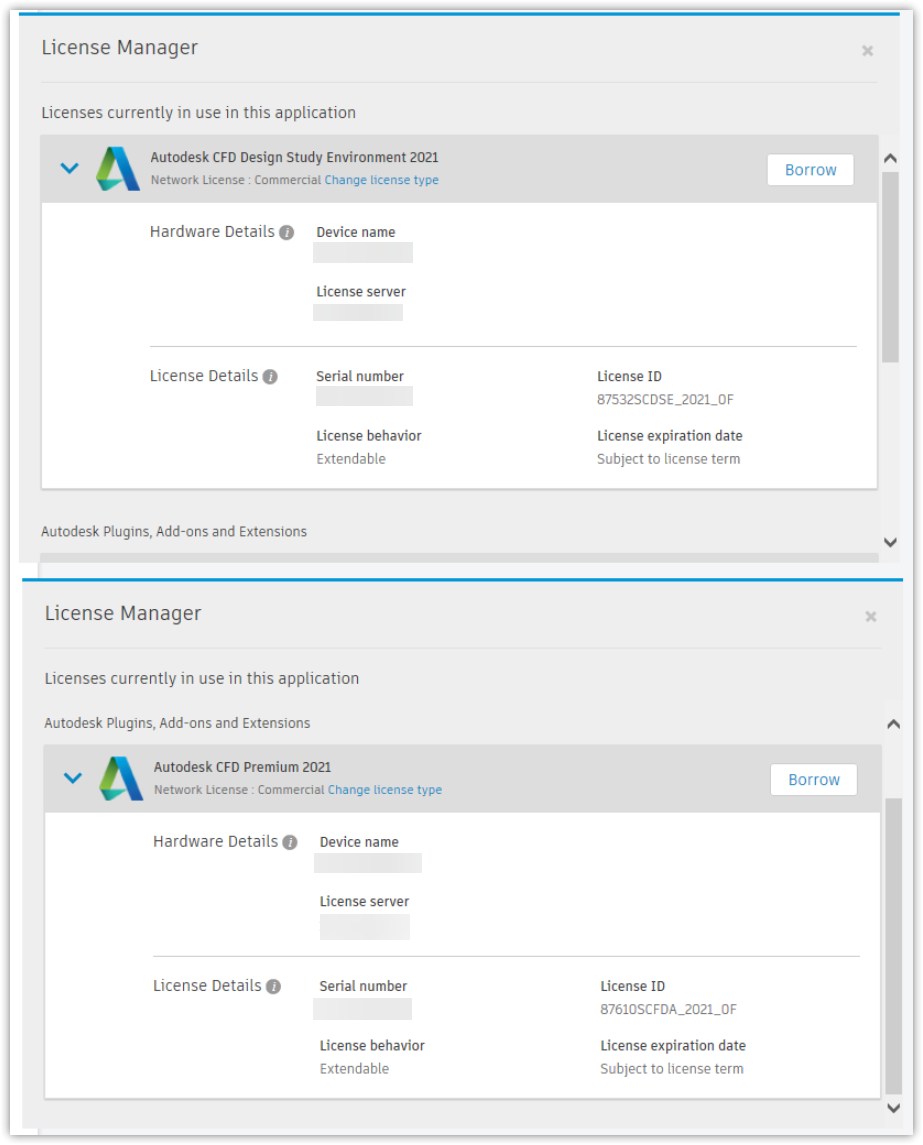Click scroll-down arrow in lower License Manager
923x1145 pixels.
pos(893,1108)
